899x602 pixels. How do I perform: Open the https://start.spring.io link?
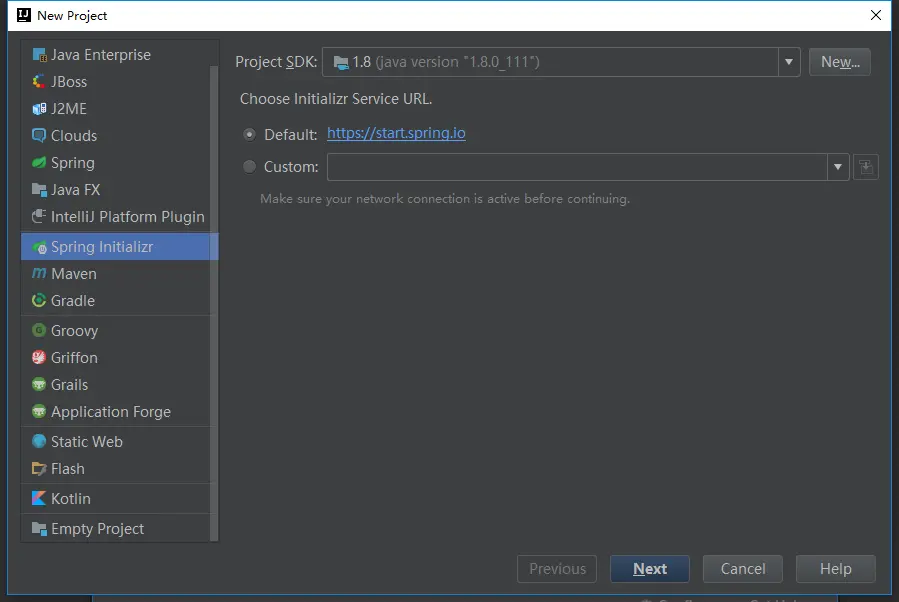pos(396,133)
